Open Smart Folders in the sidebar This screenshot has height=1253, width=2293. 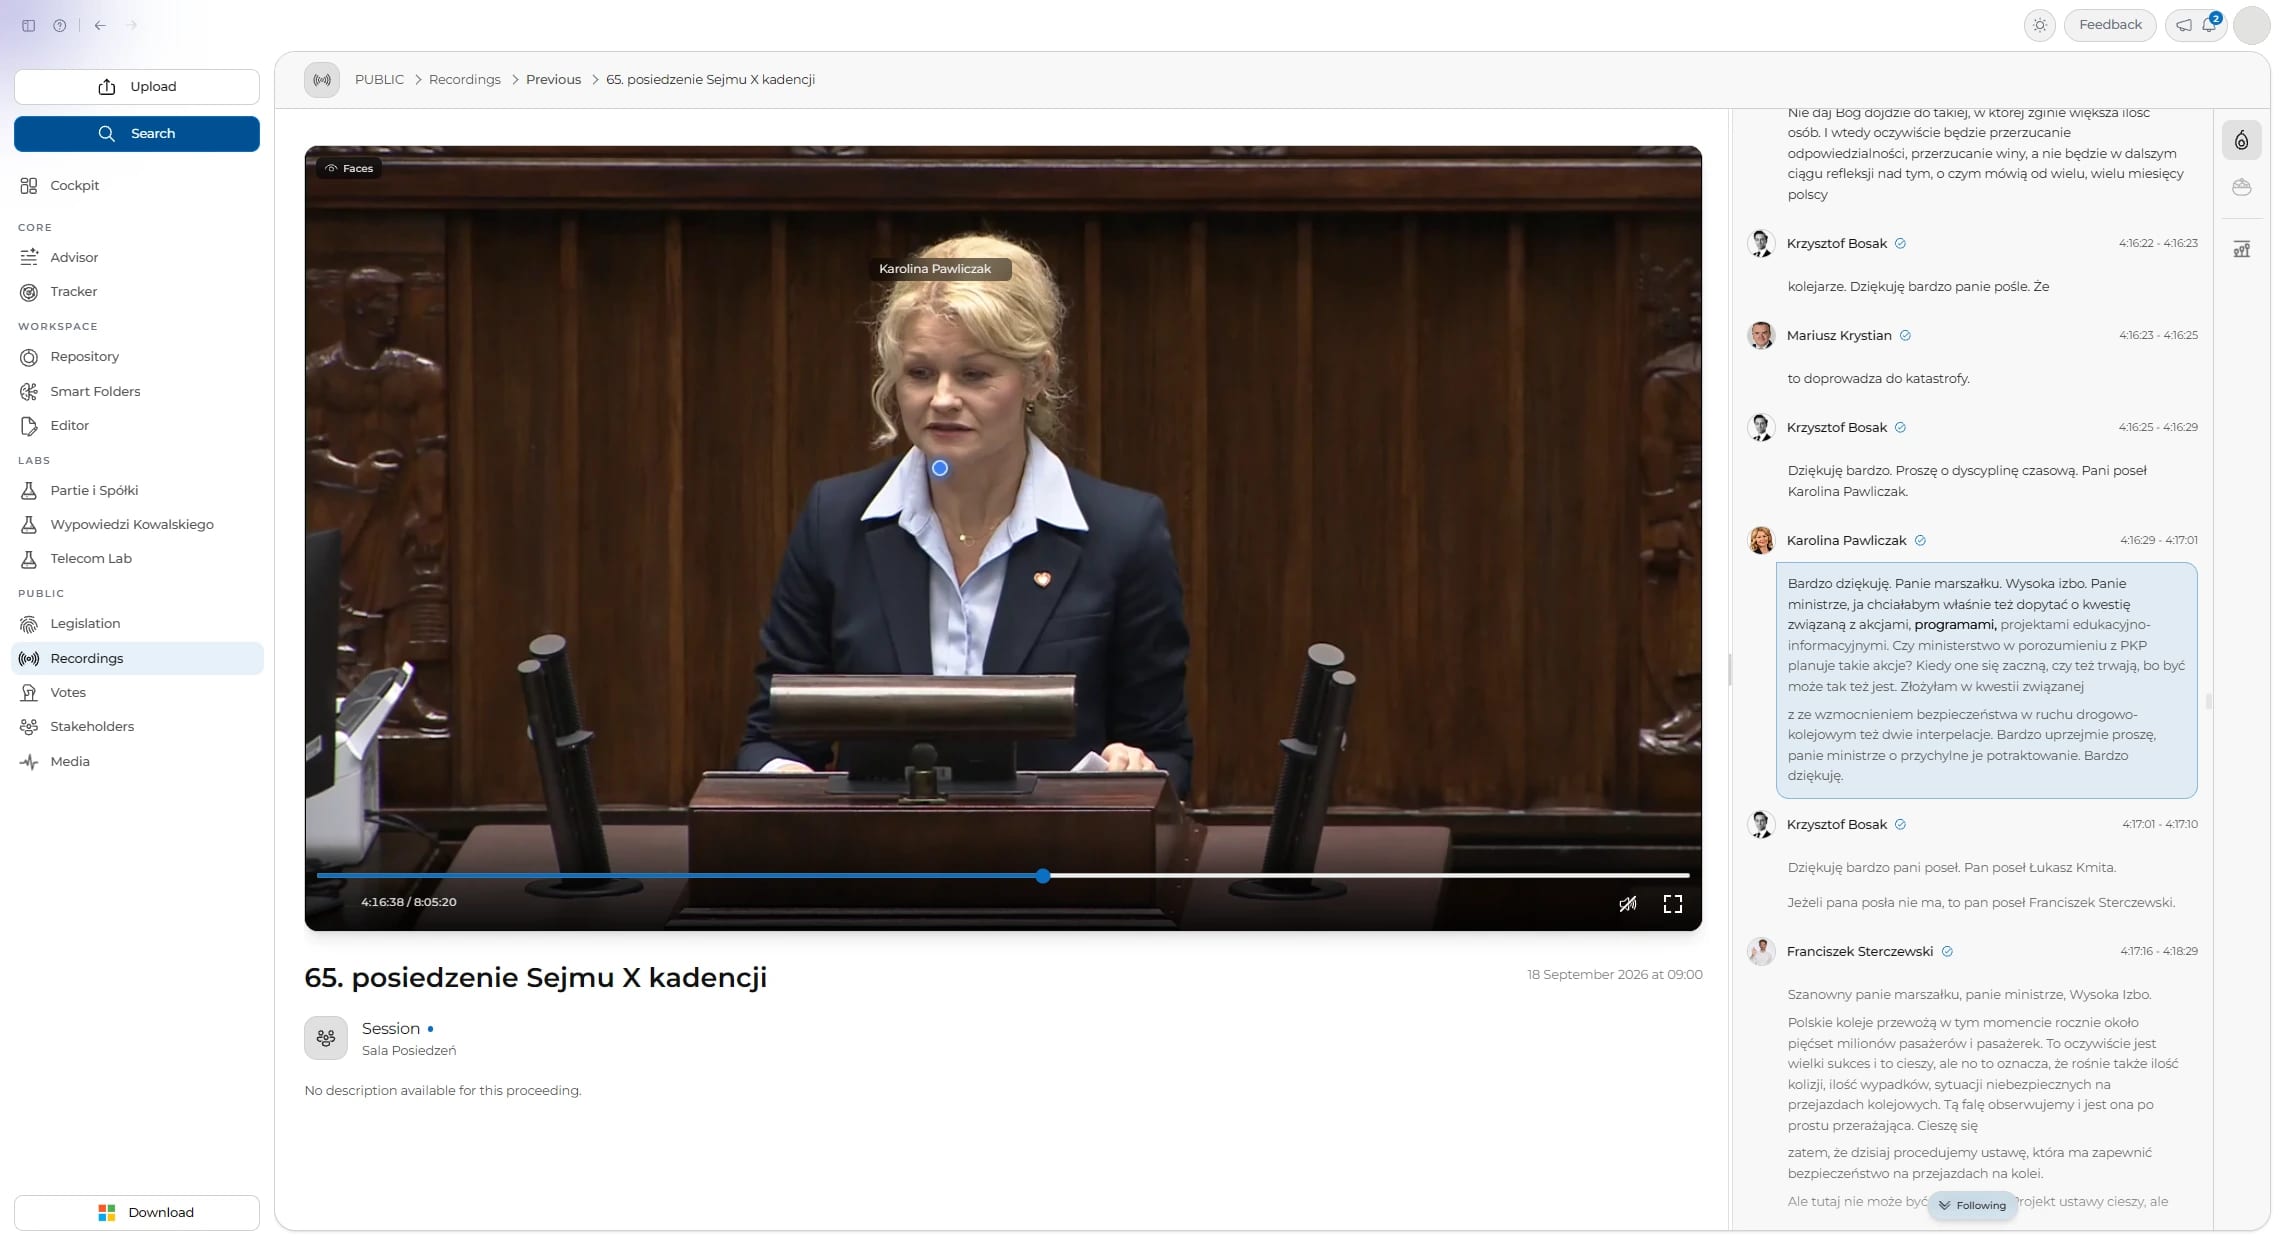click(x=137, y=392)
